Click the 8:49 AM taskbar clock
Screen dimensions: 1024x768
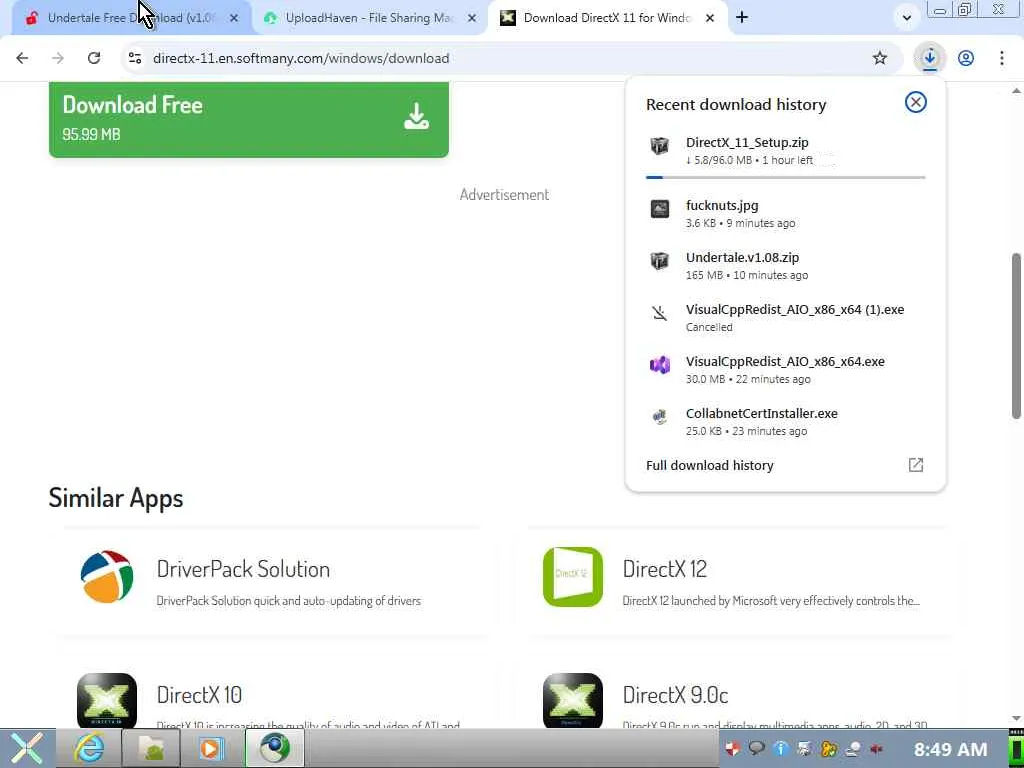click(x=950, y=749)
